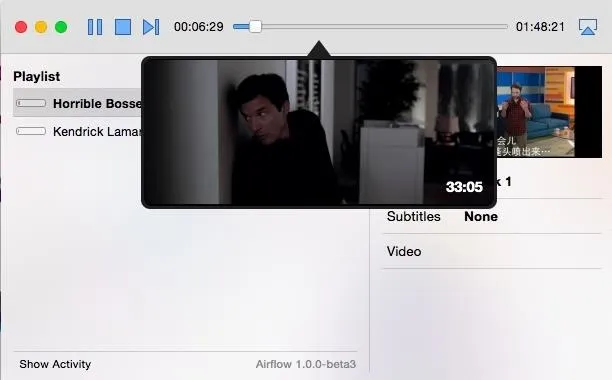Click the current video thumbnail on right
This screenshot has height=380, width=612.
tap(549, 112)
